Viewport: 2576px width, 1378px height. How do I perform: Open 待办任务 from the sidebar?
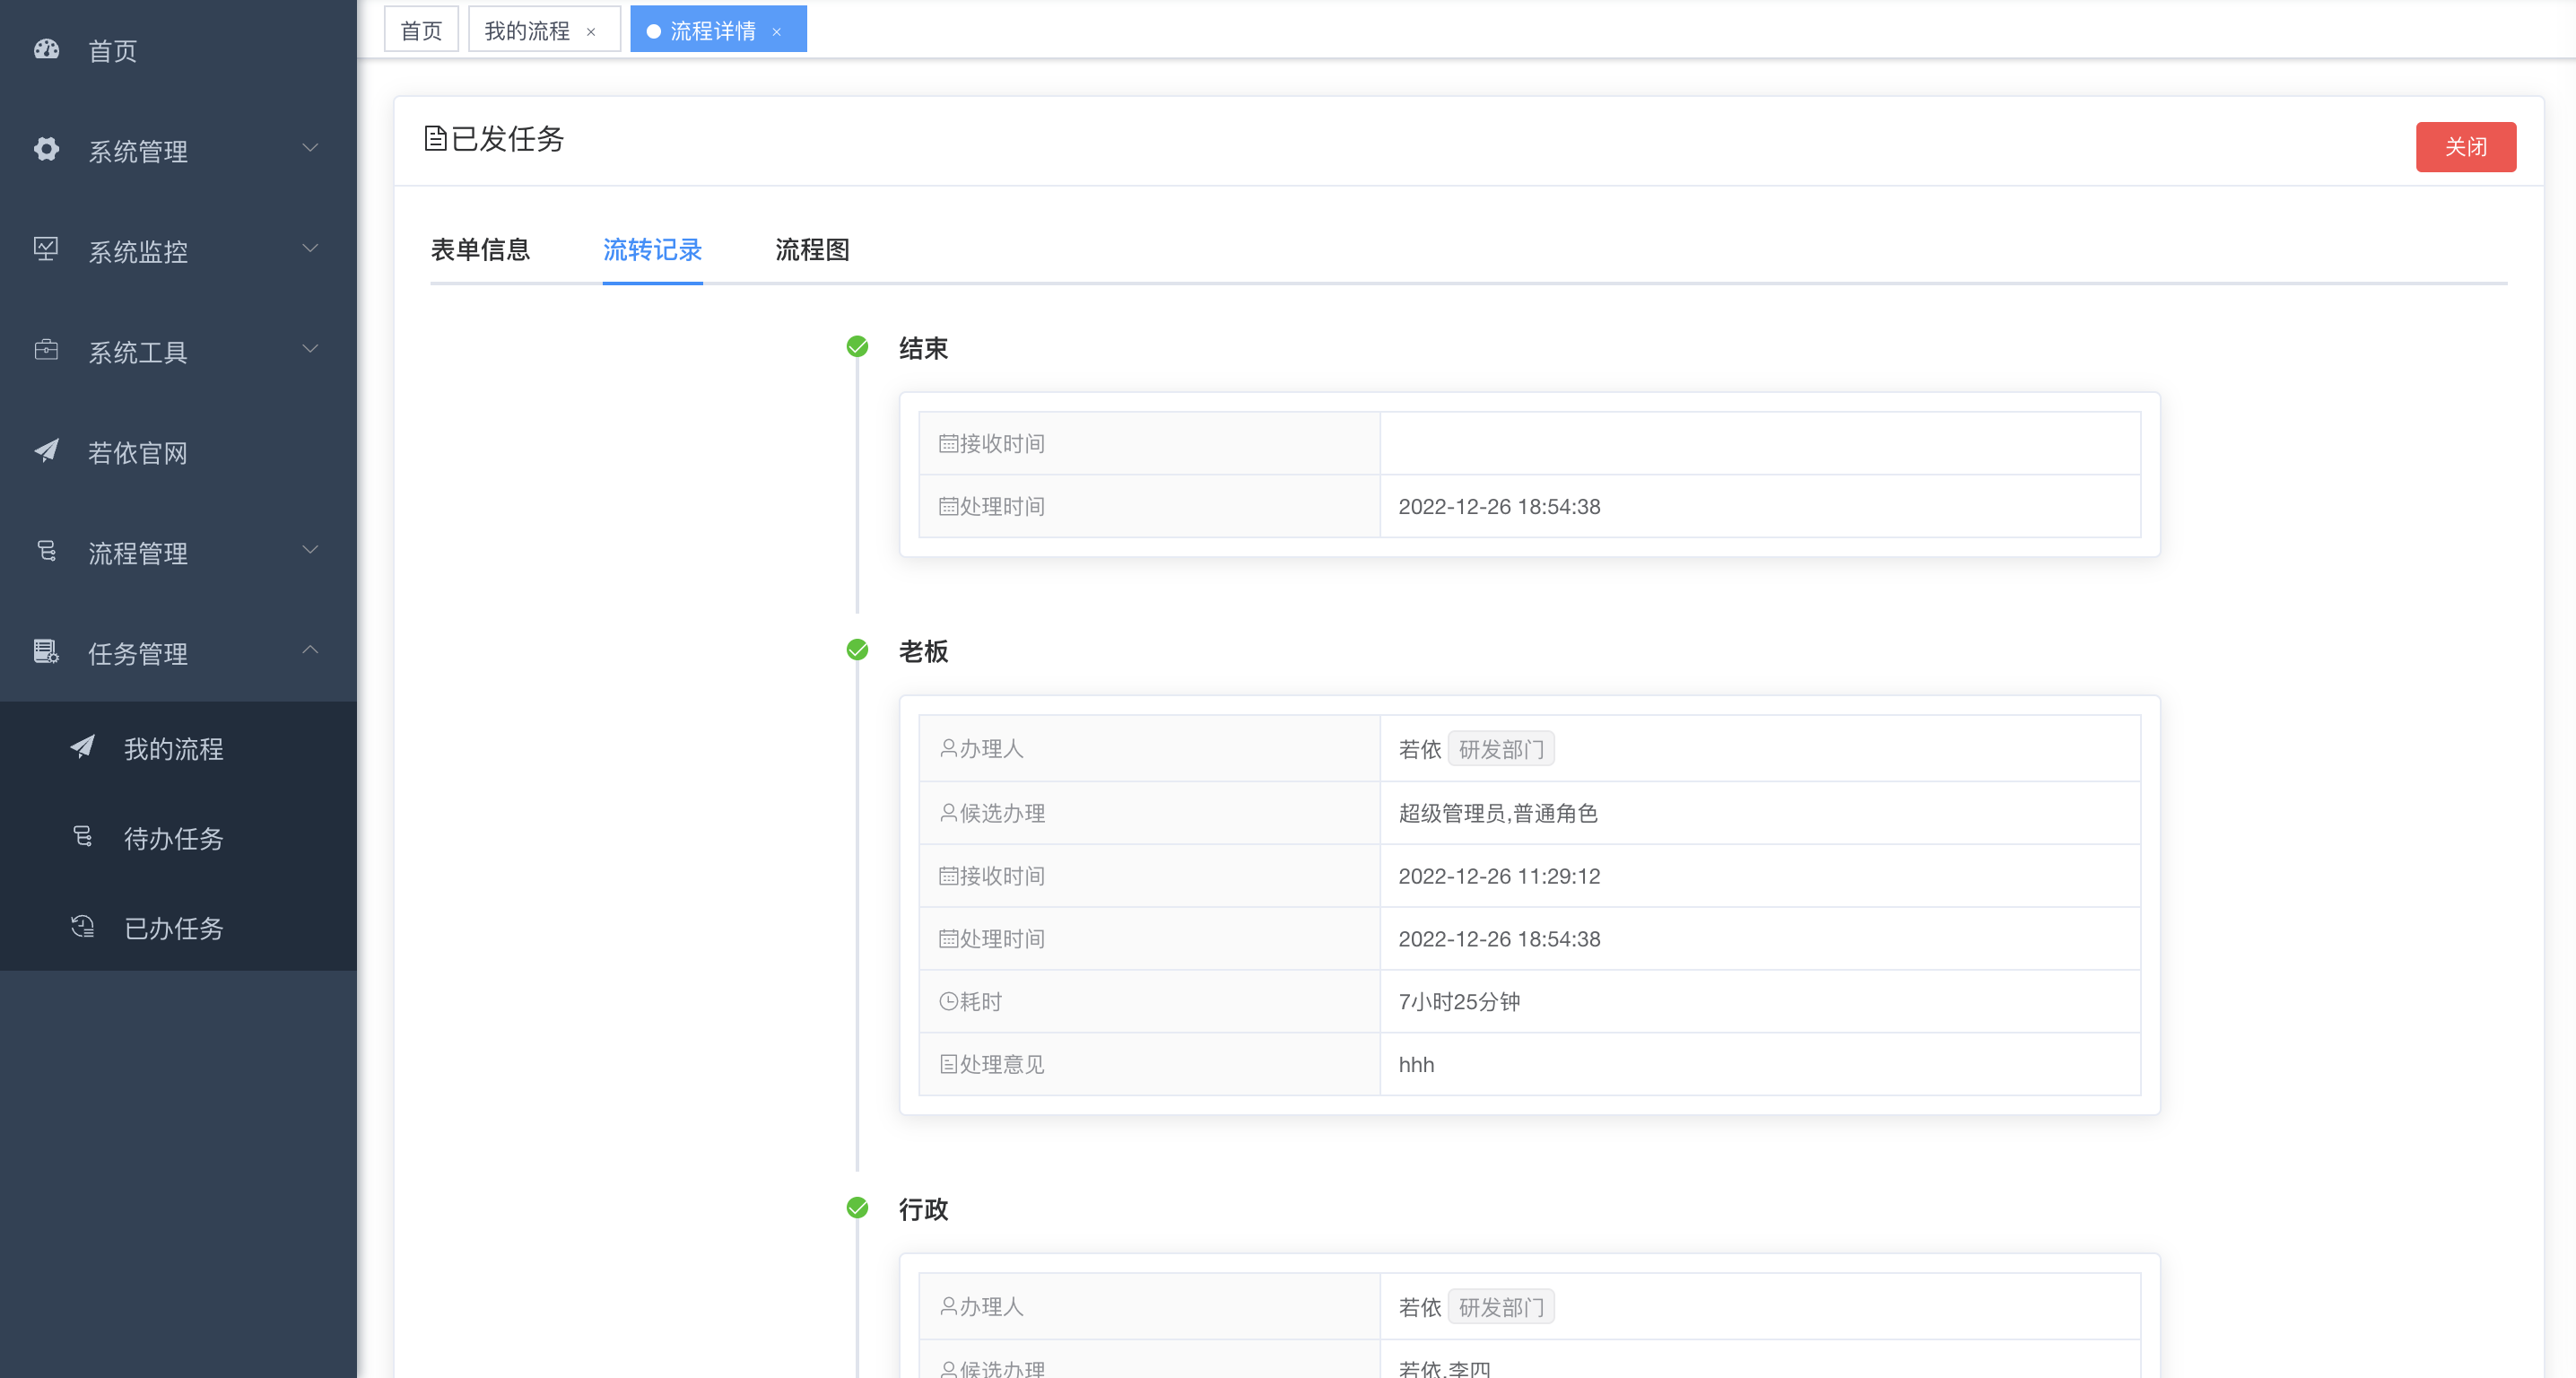pyautogui.click(x=174, y=838)
